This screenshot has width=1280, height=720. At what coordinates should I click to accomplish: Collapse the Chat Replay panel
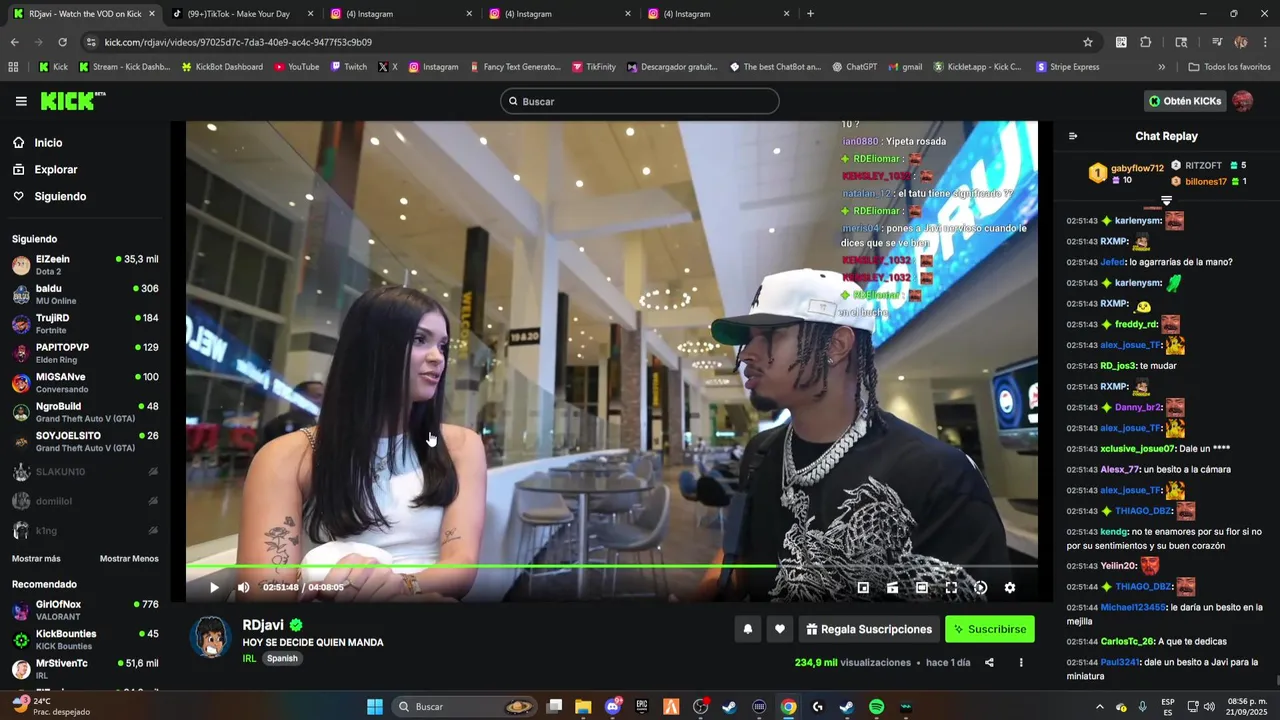(x=1073, y=136)
